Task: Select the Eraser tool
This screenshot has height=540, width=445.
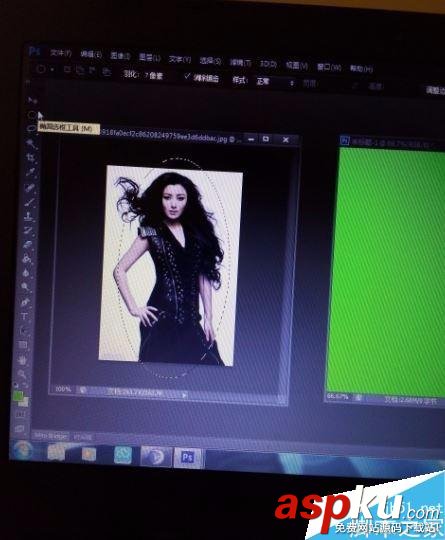Action: coord(28,245)
